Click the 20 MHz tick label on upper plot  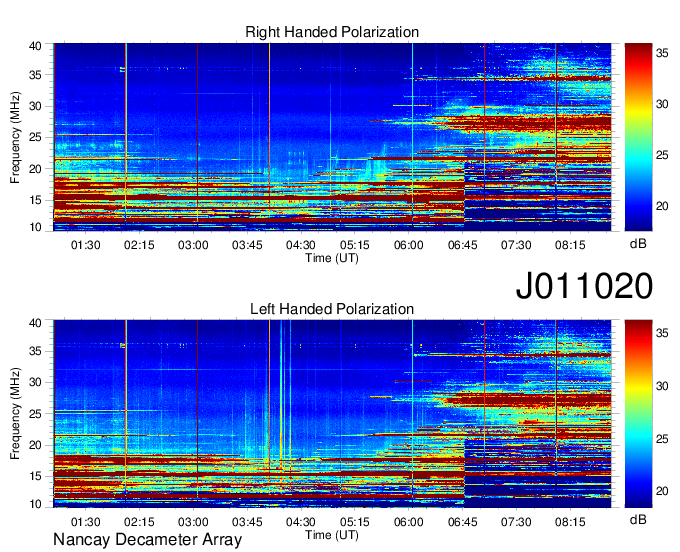(x=35, y=169)
